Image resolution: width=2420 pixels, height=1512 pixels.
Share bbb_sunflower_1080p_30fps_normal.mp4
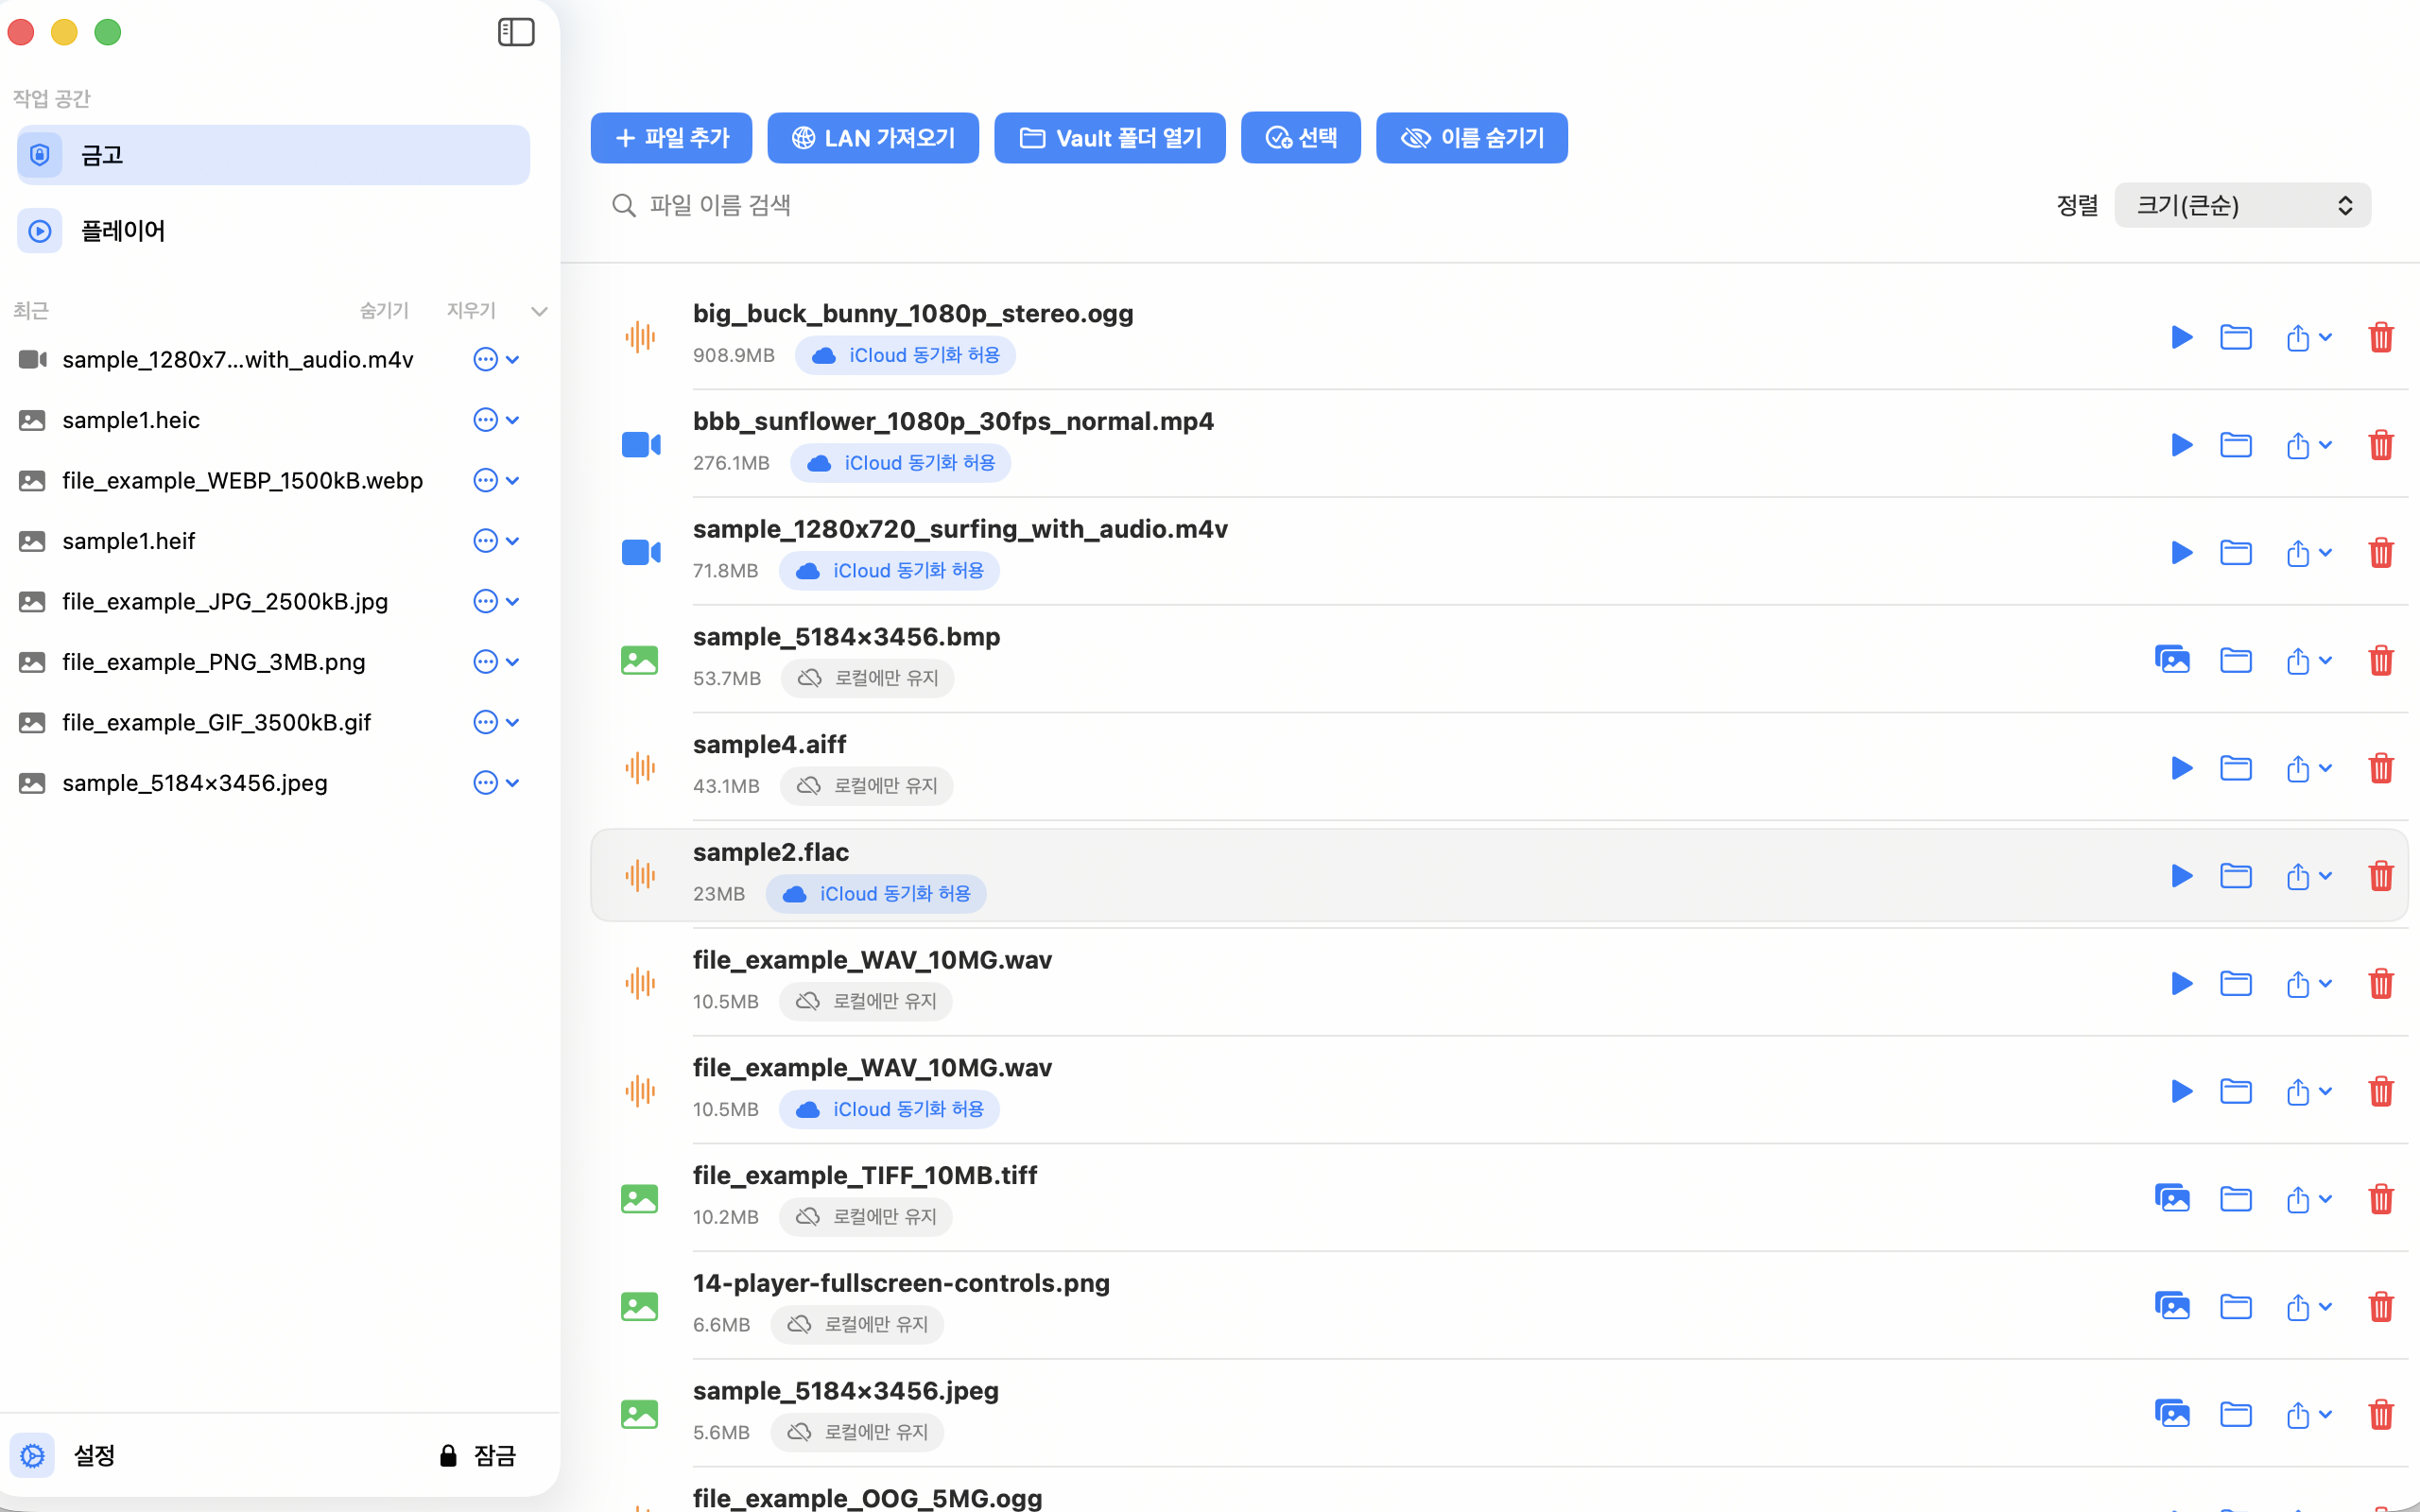tap(2298, 445)
